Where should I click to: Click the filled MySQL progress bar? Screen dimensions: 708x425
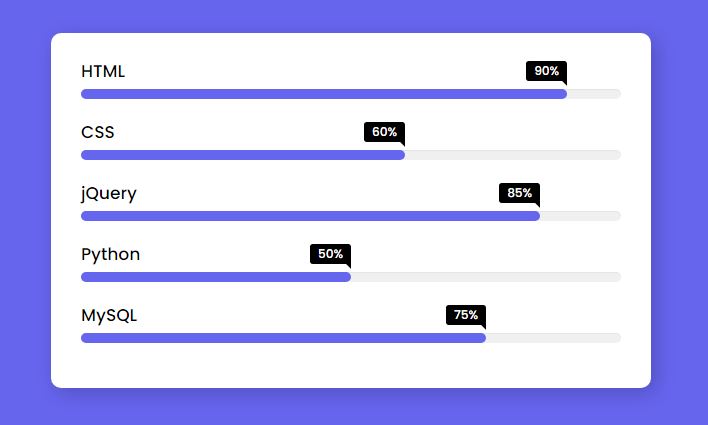tap(284, 338)
